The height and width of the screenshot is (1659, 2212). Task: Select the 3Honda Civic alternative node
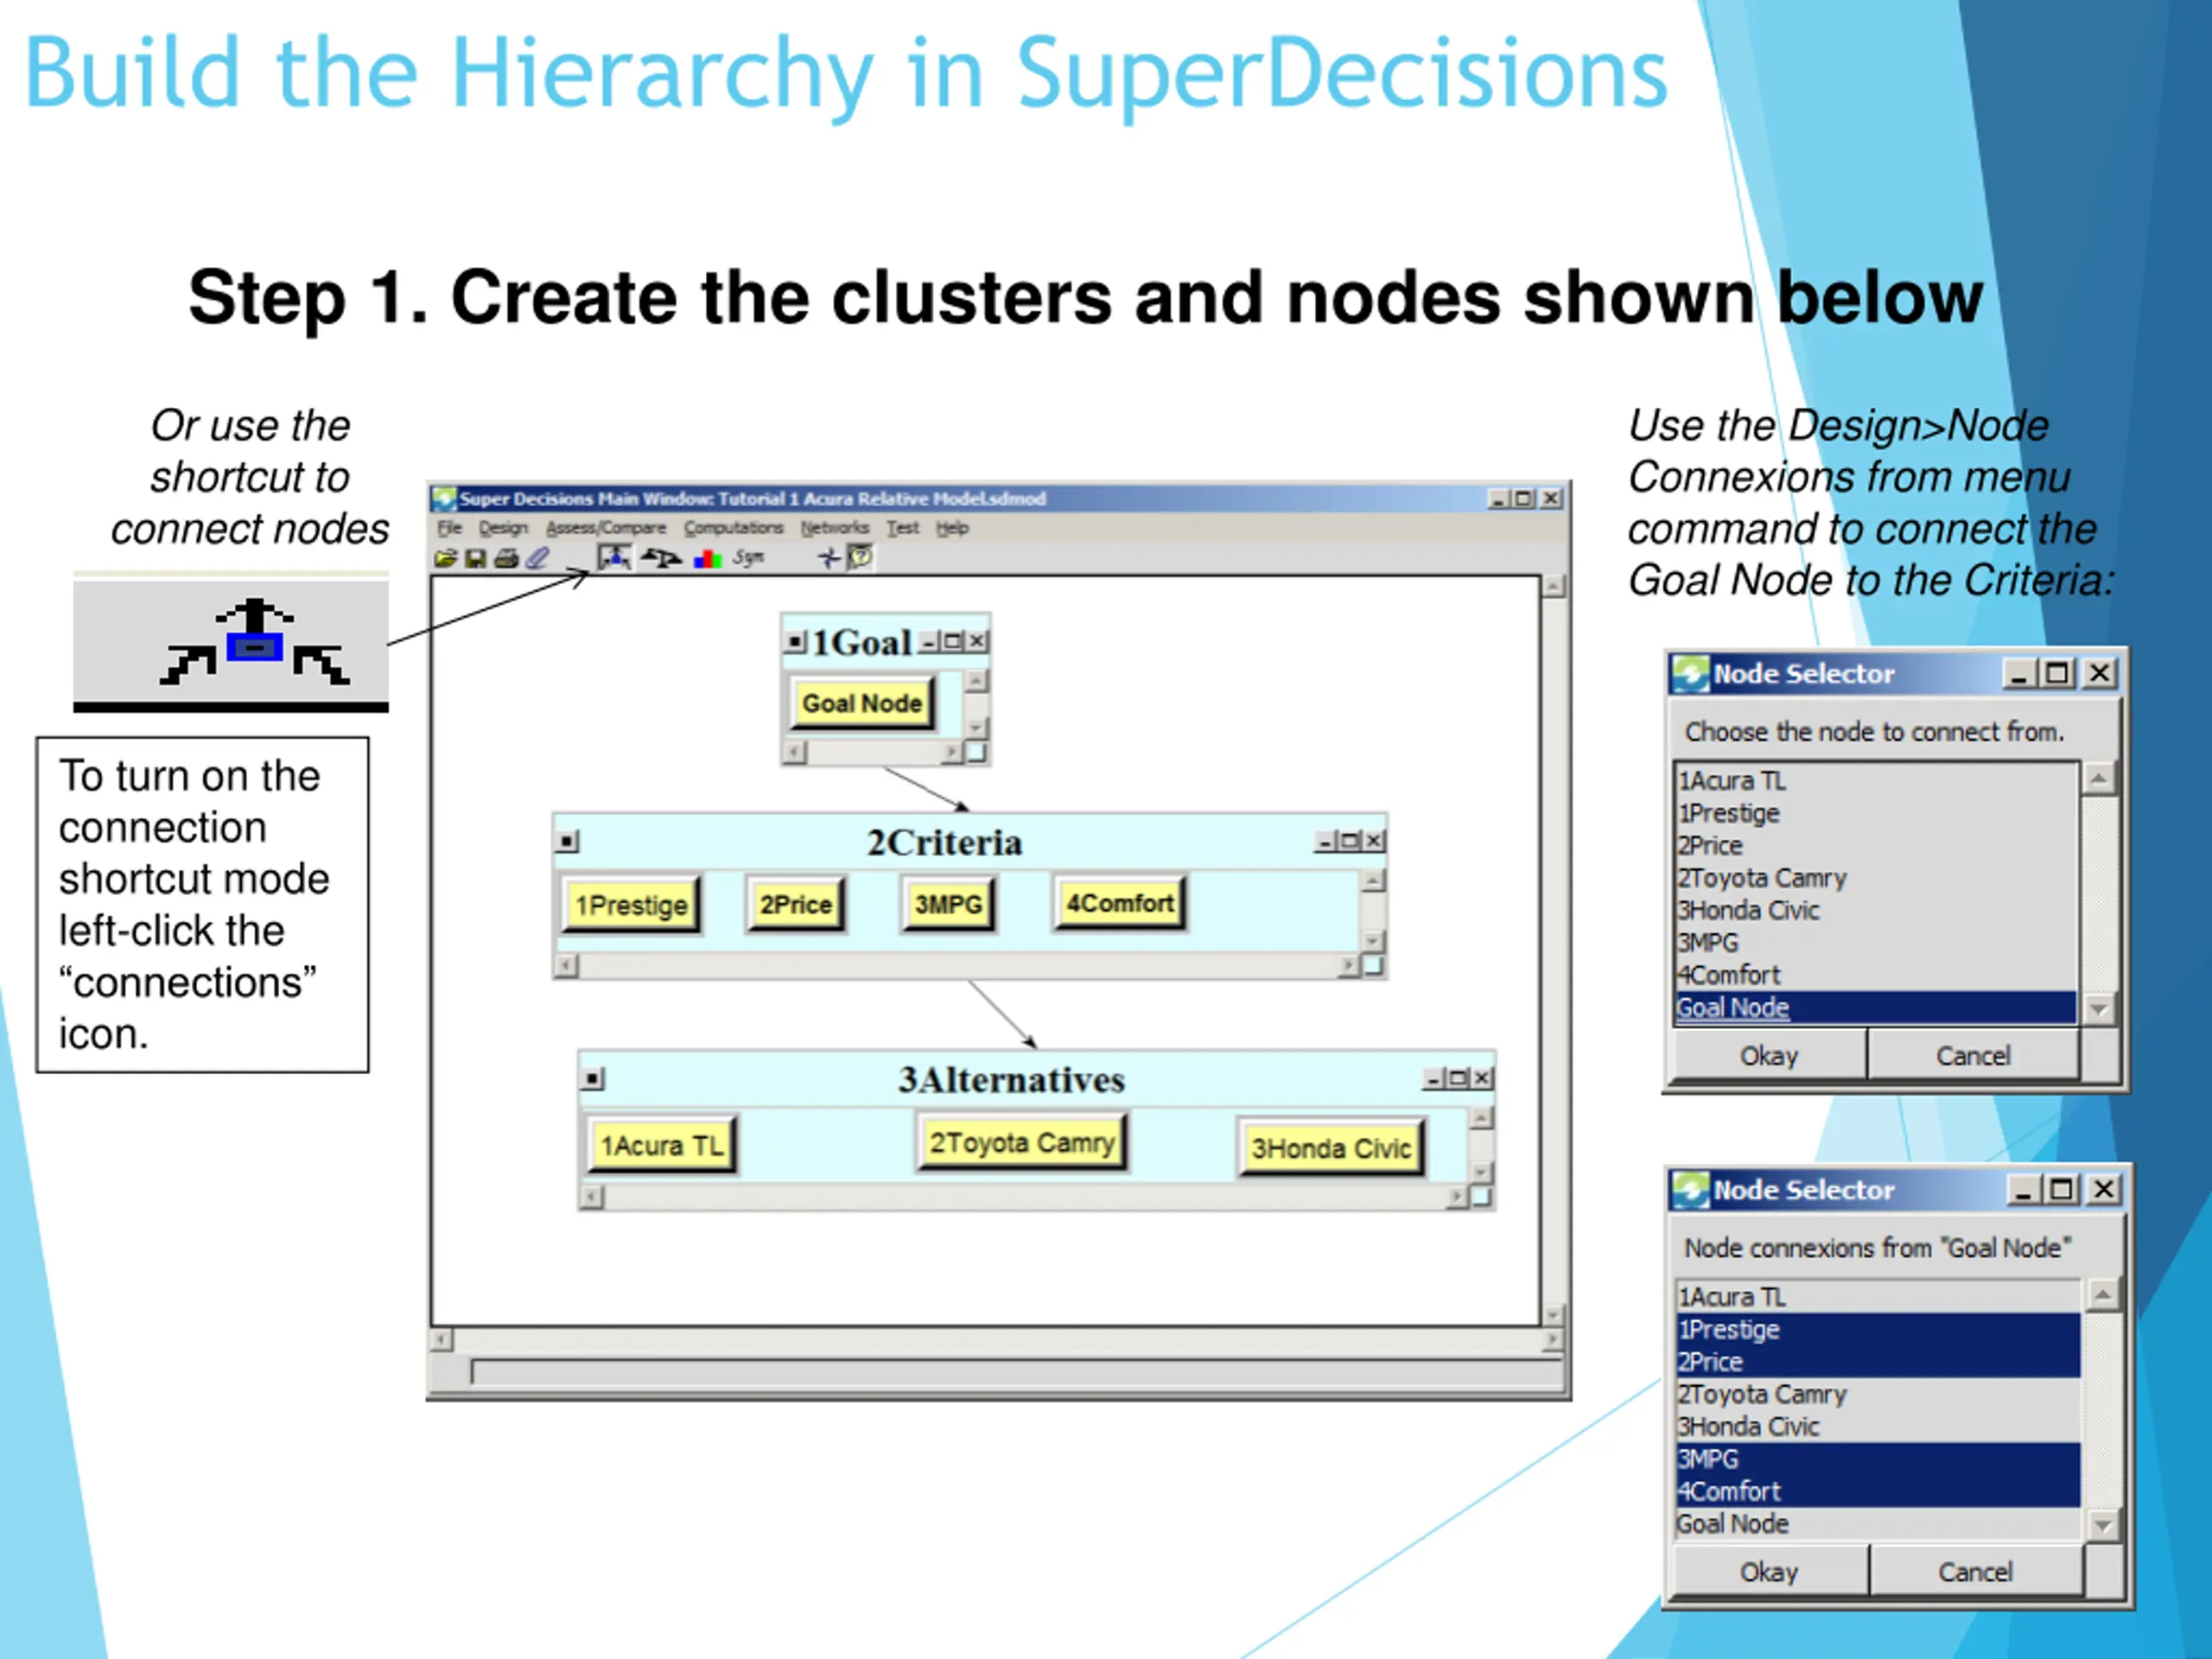(x=1331, y=1148)
